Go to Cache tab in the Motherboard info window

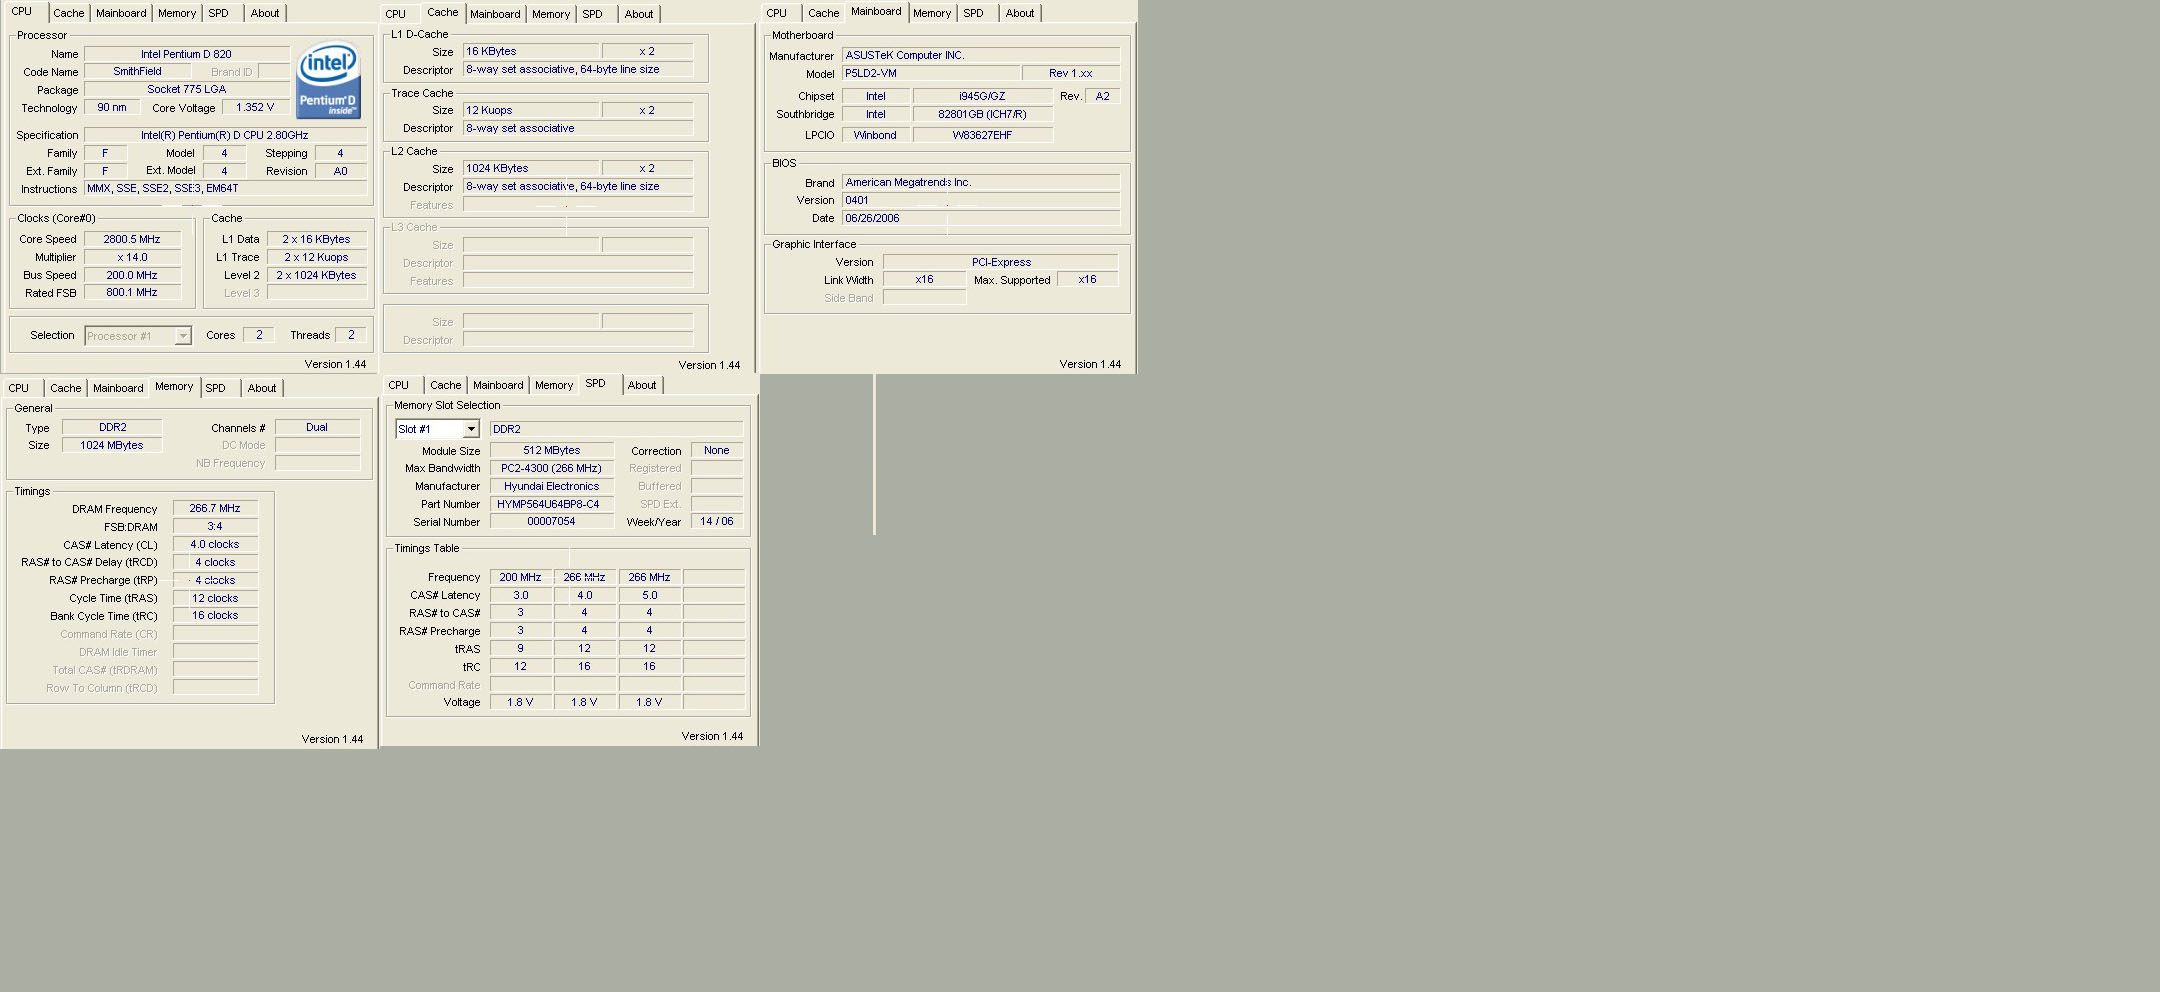click(824, 13)
